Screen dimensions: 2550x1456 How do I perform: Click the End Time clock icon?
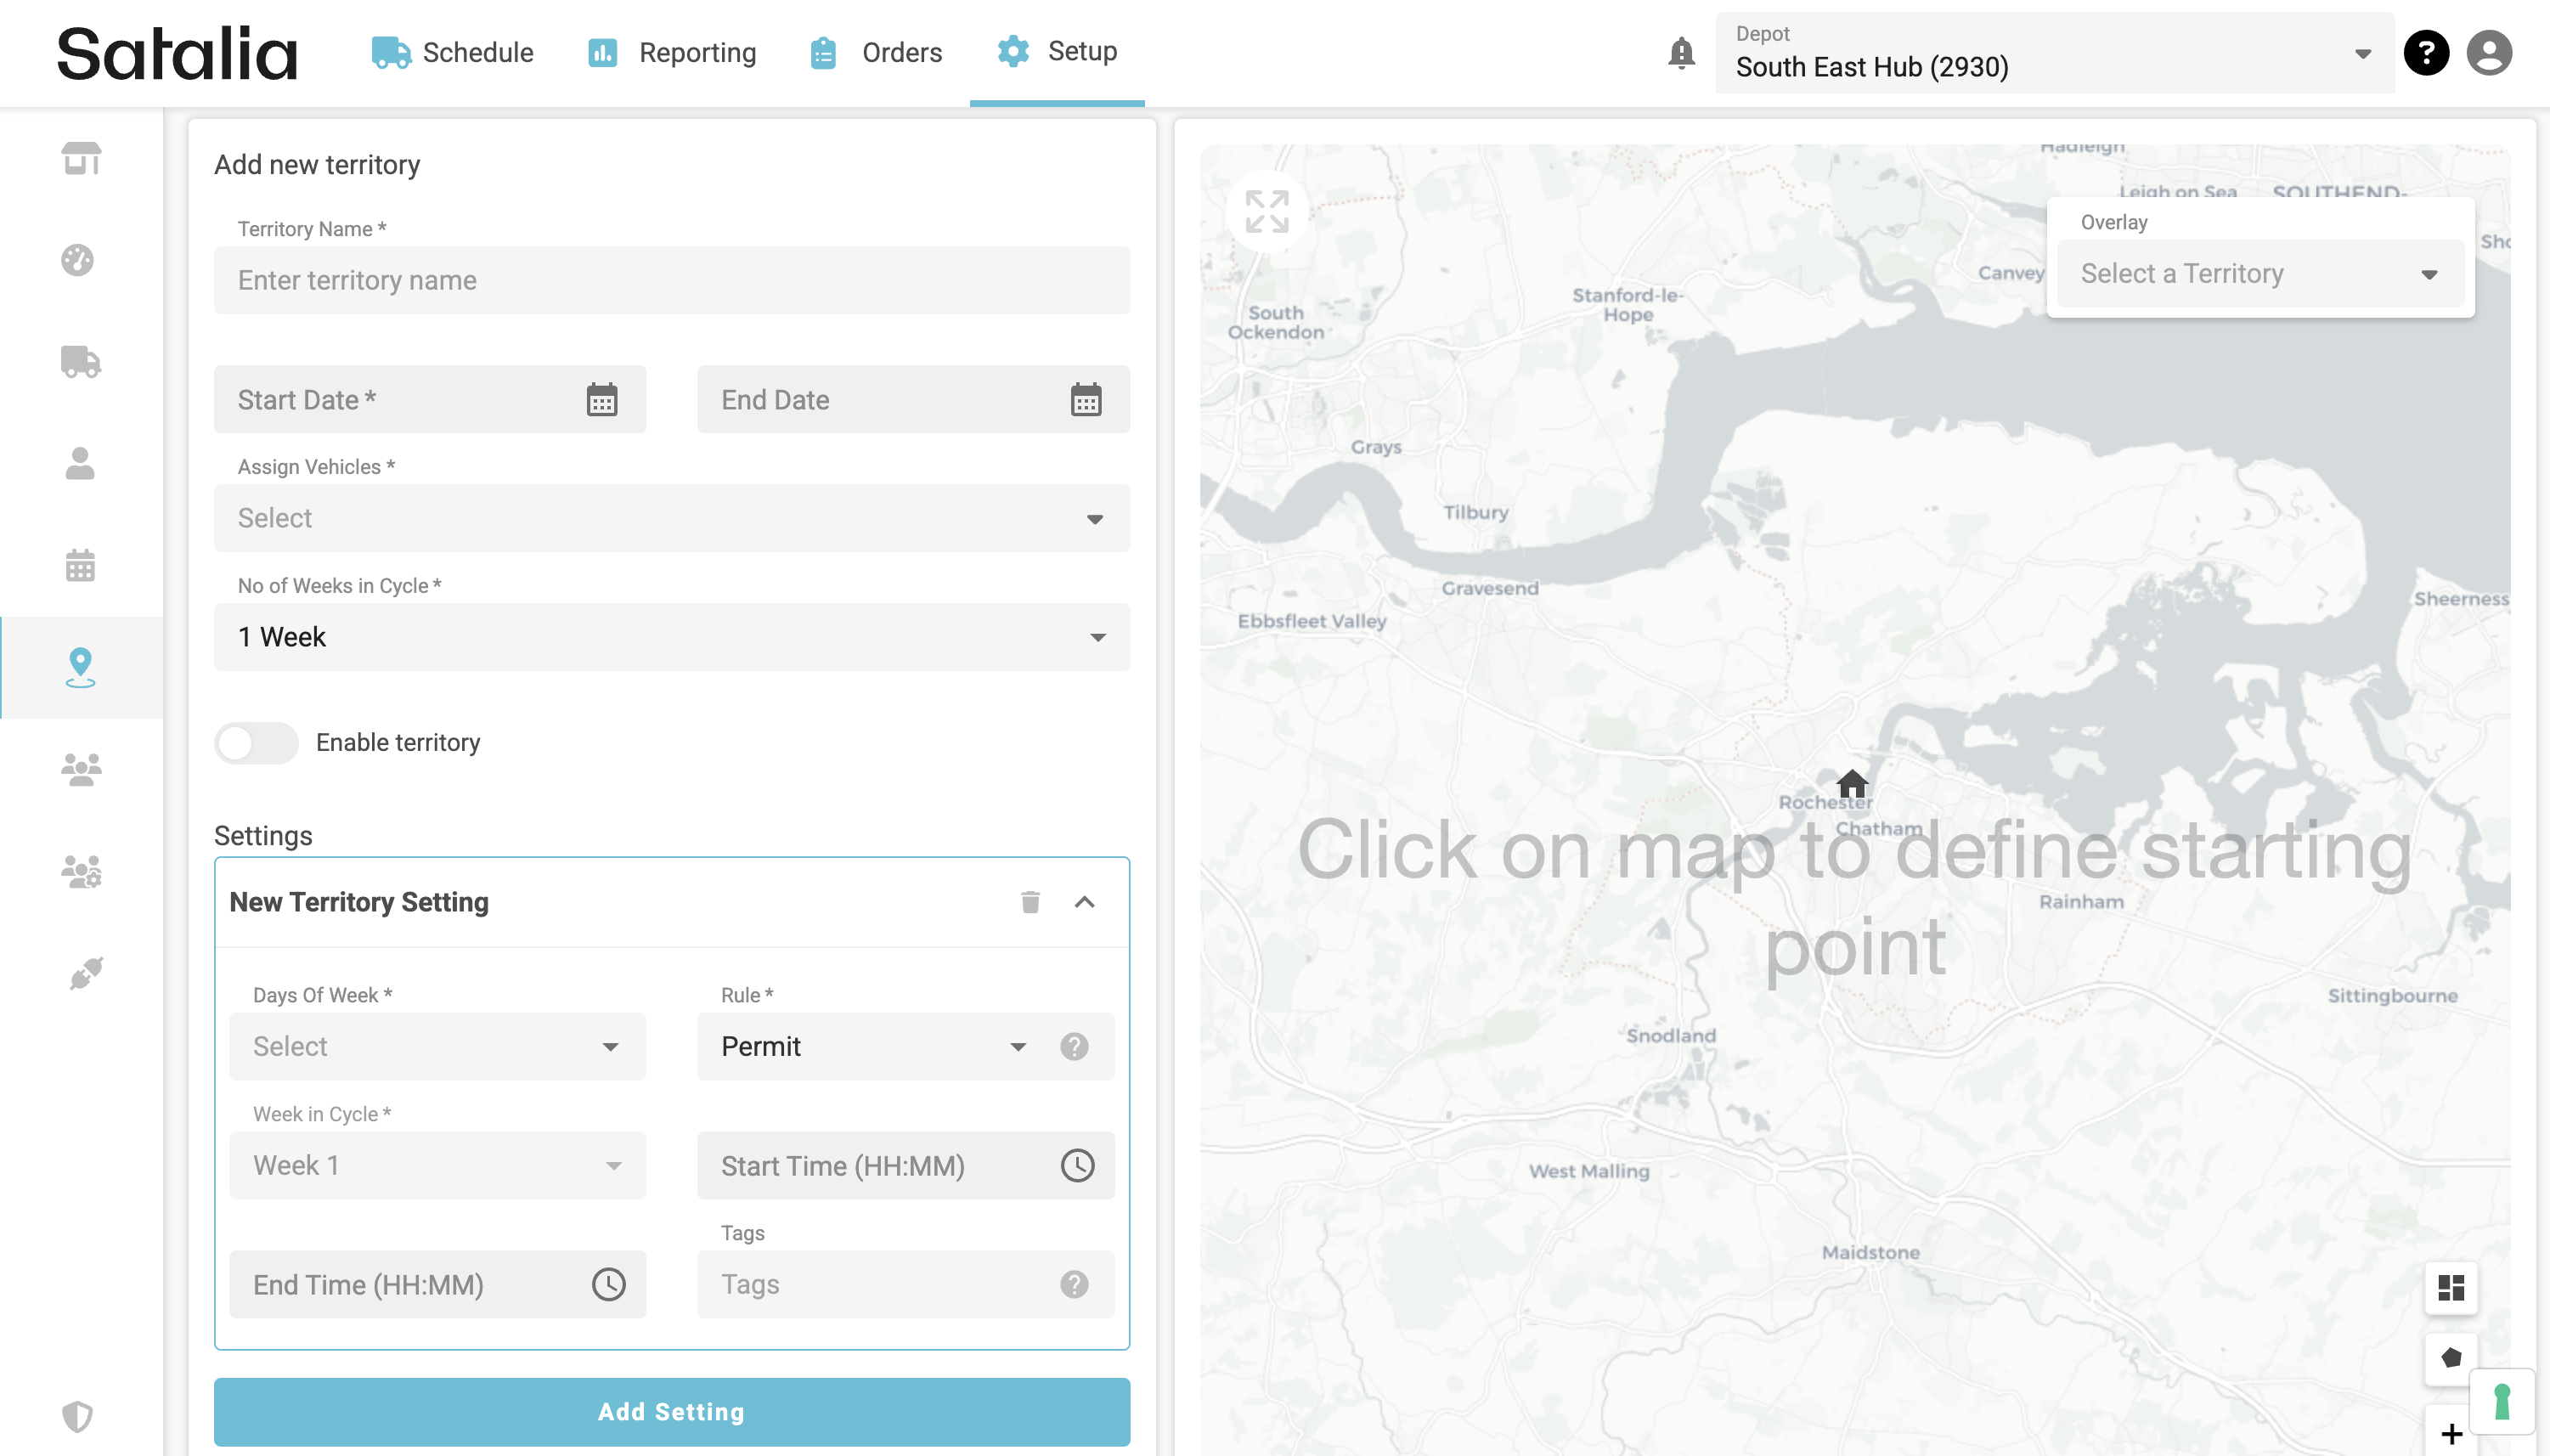608,1284
